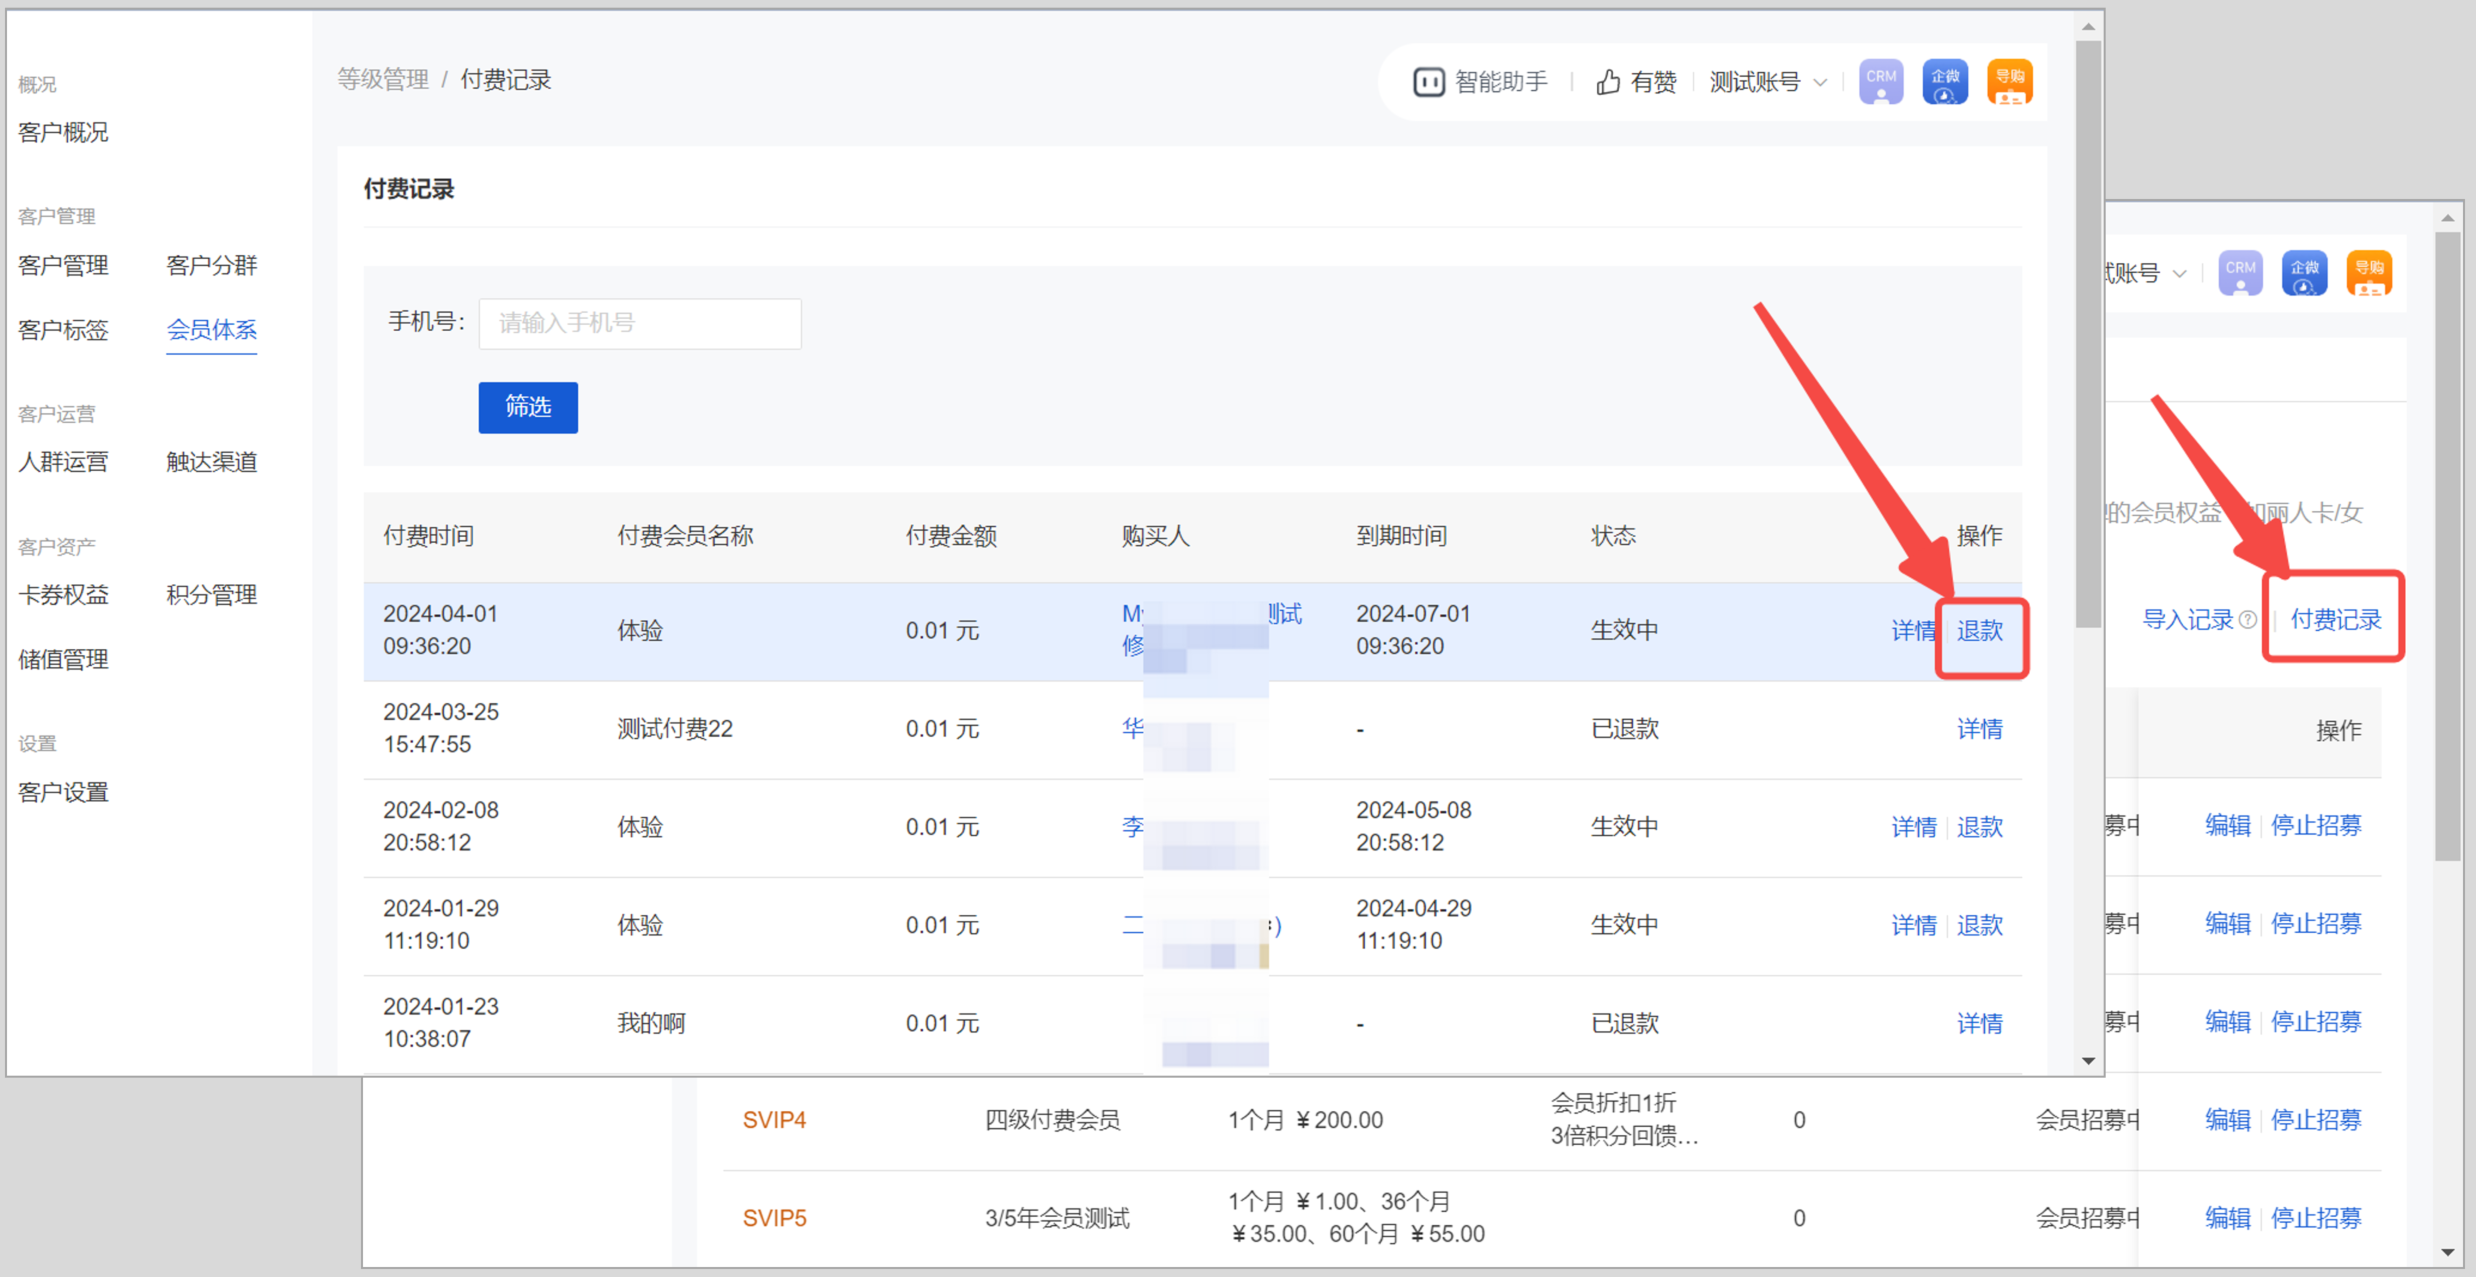This screenshot has width=2476, height=1277.
Task: Click the back window scrollbar down arrow
Action: pos(2448,1253)
